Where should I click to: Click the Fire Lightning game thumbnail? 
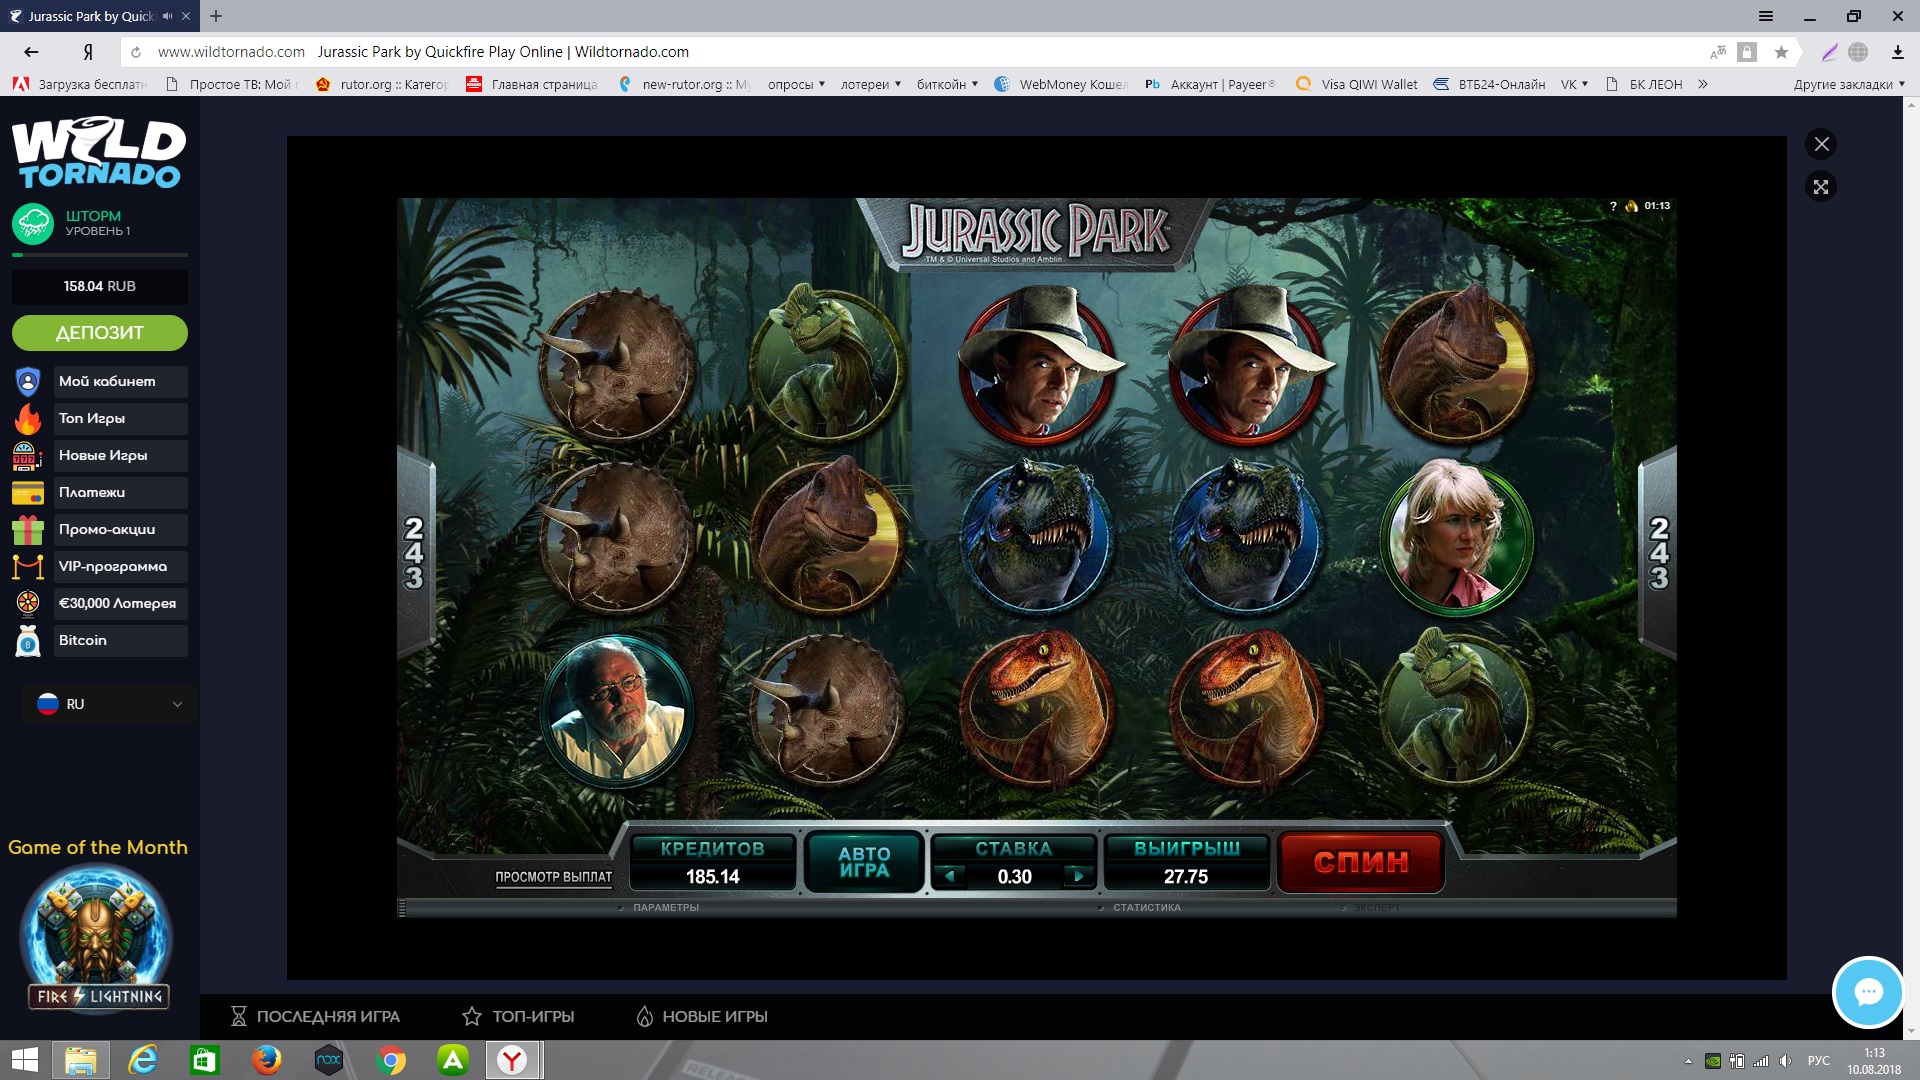click(98, 938)
